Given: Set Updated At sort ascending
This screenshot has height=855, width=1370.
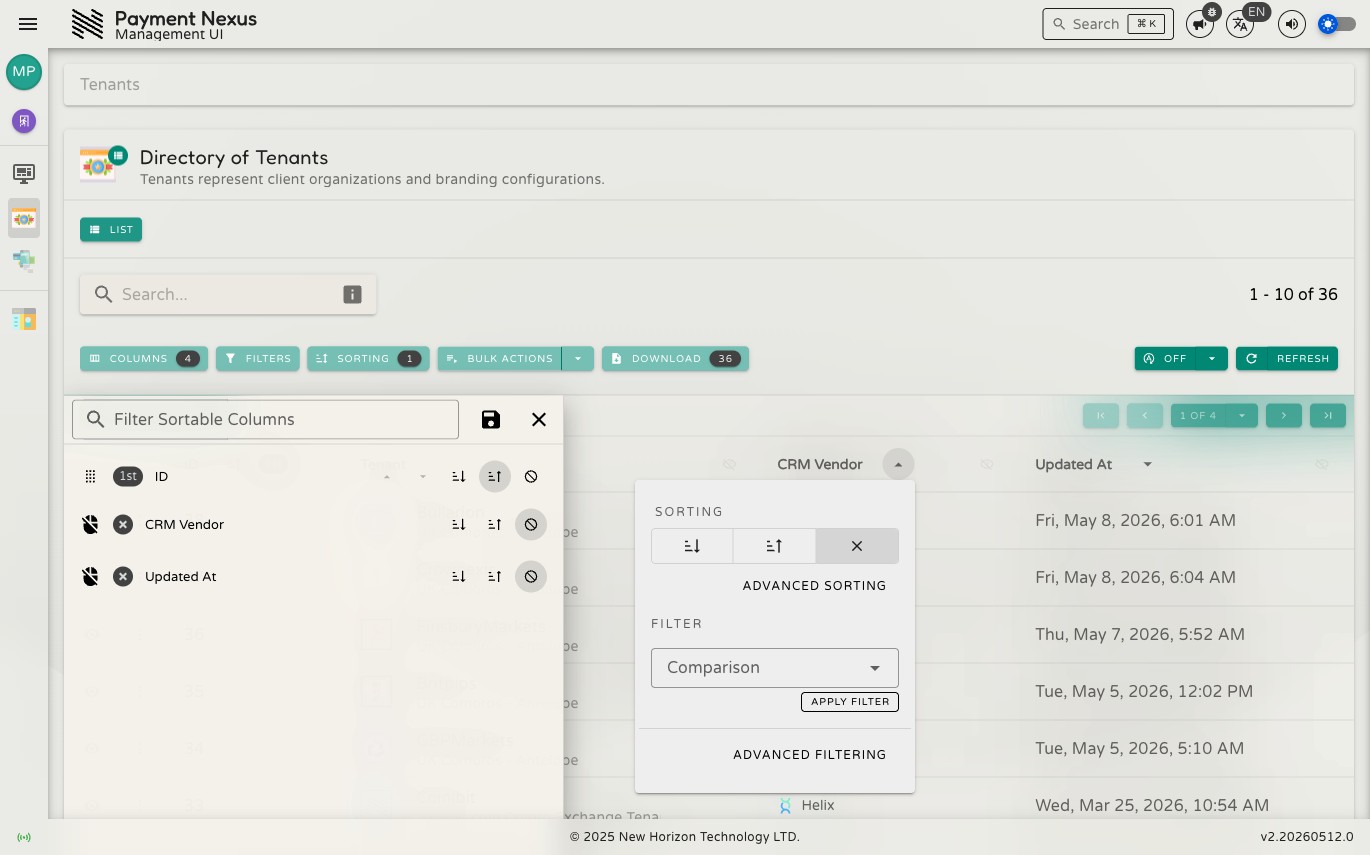Looking at the screenshot, I should click(495, 576).
